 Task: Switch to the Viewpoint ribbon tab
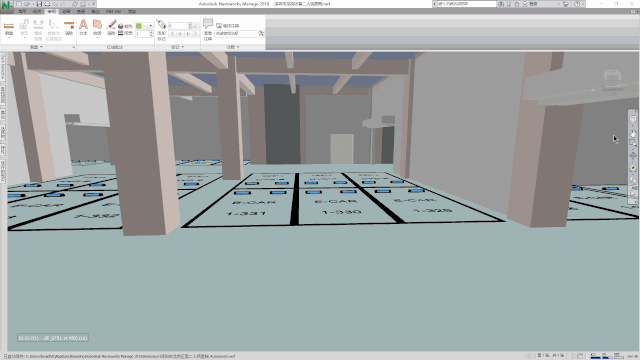point(37,11)
